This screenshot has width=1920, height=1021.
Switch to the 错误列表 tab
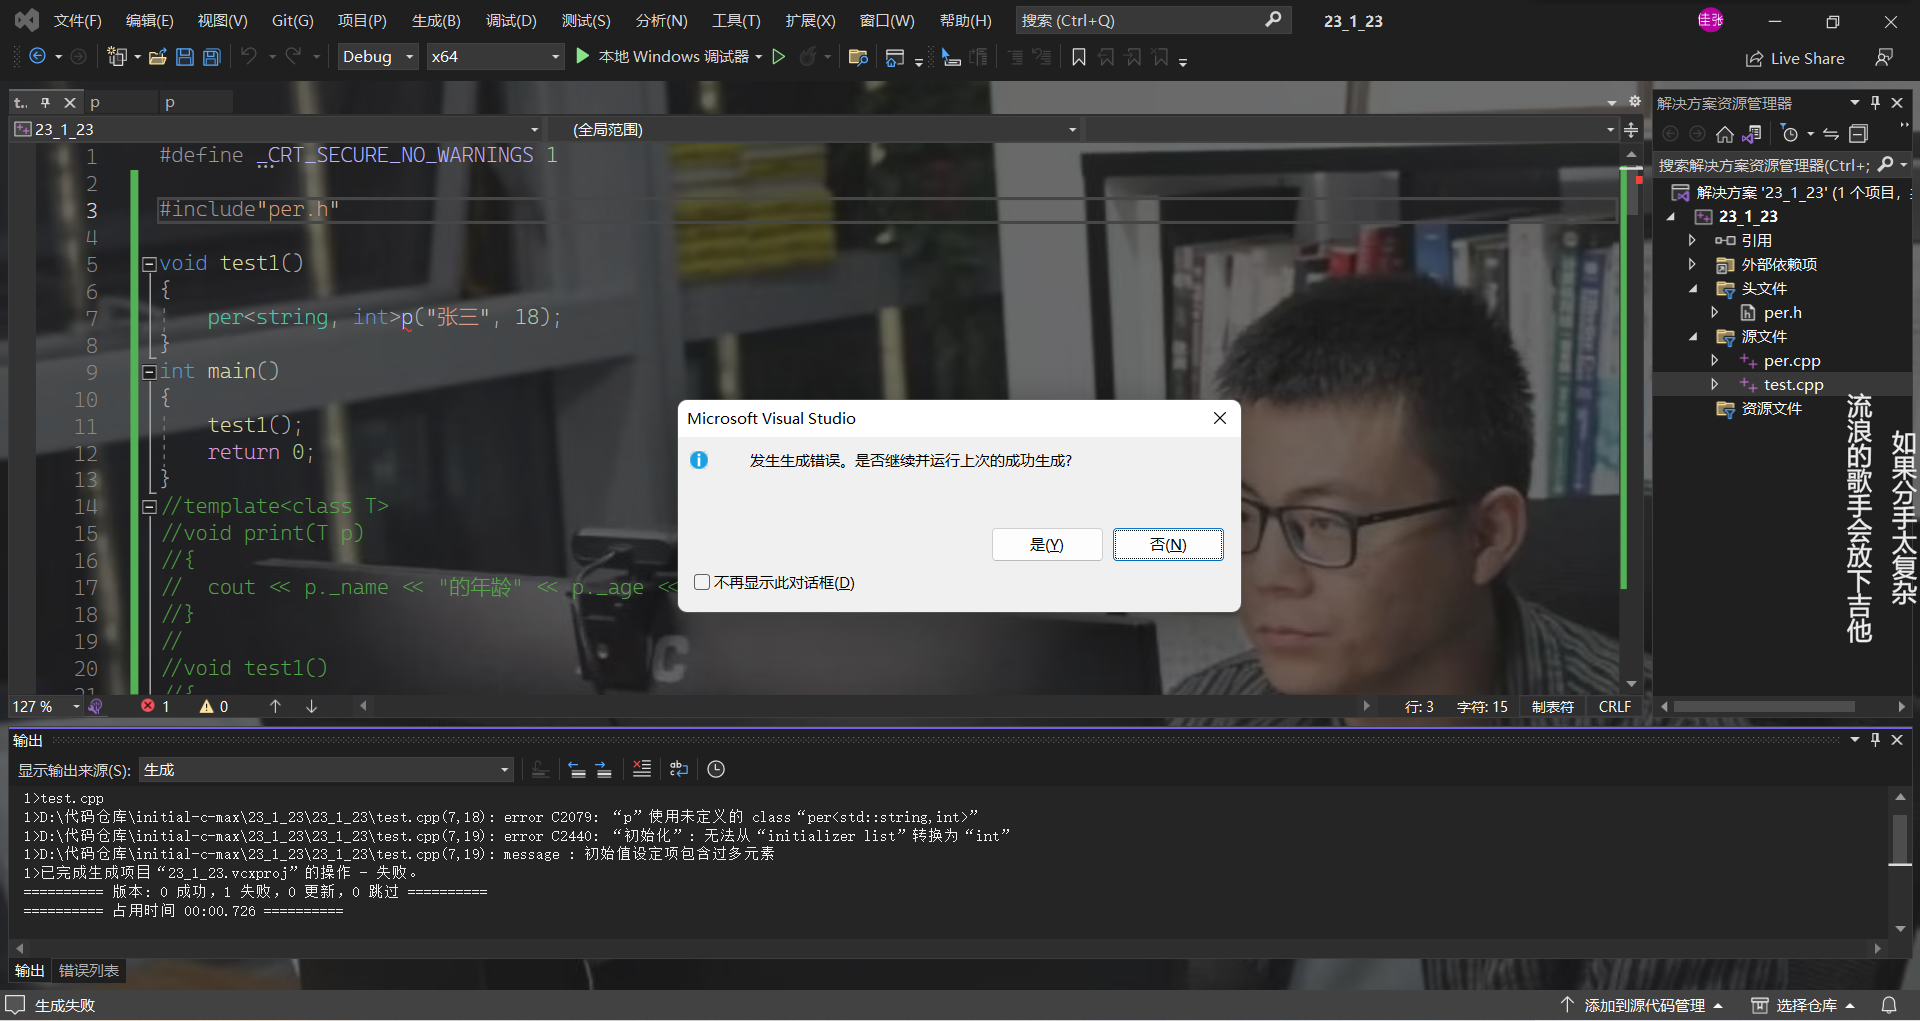89,970
